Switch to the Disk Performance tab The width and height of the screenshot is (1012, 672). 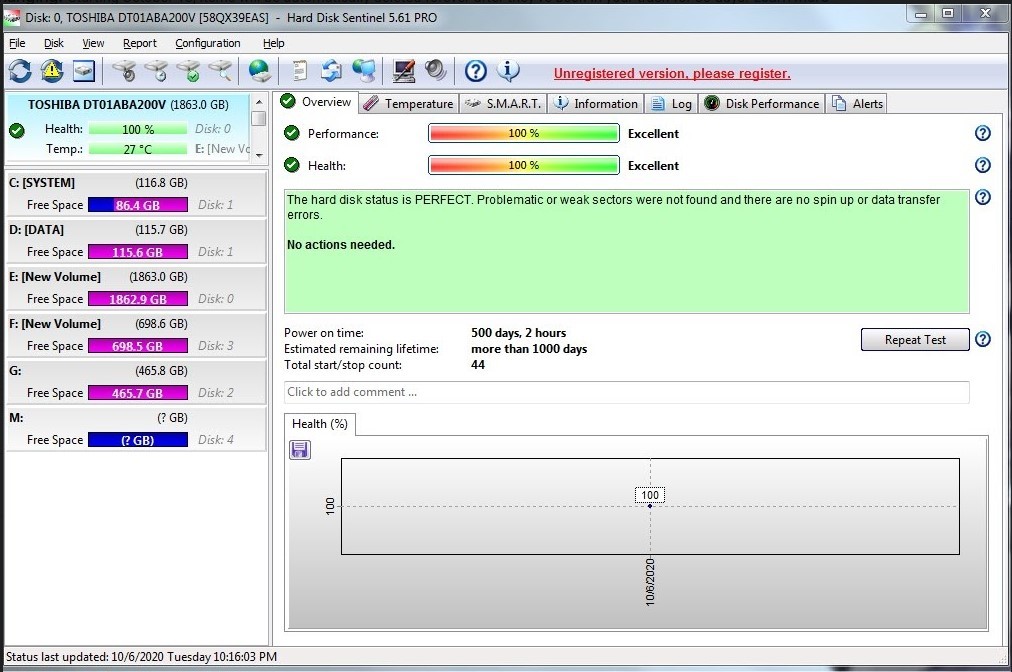(x=762, y=104)
